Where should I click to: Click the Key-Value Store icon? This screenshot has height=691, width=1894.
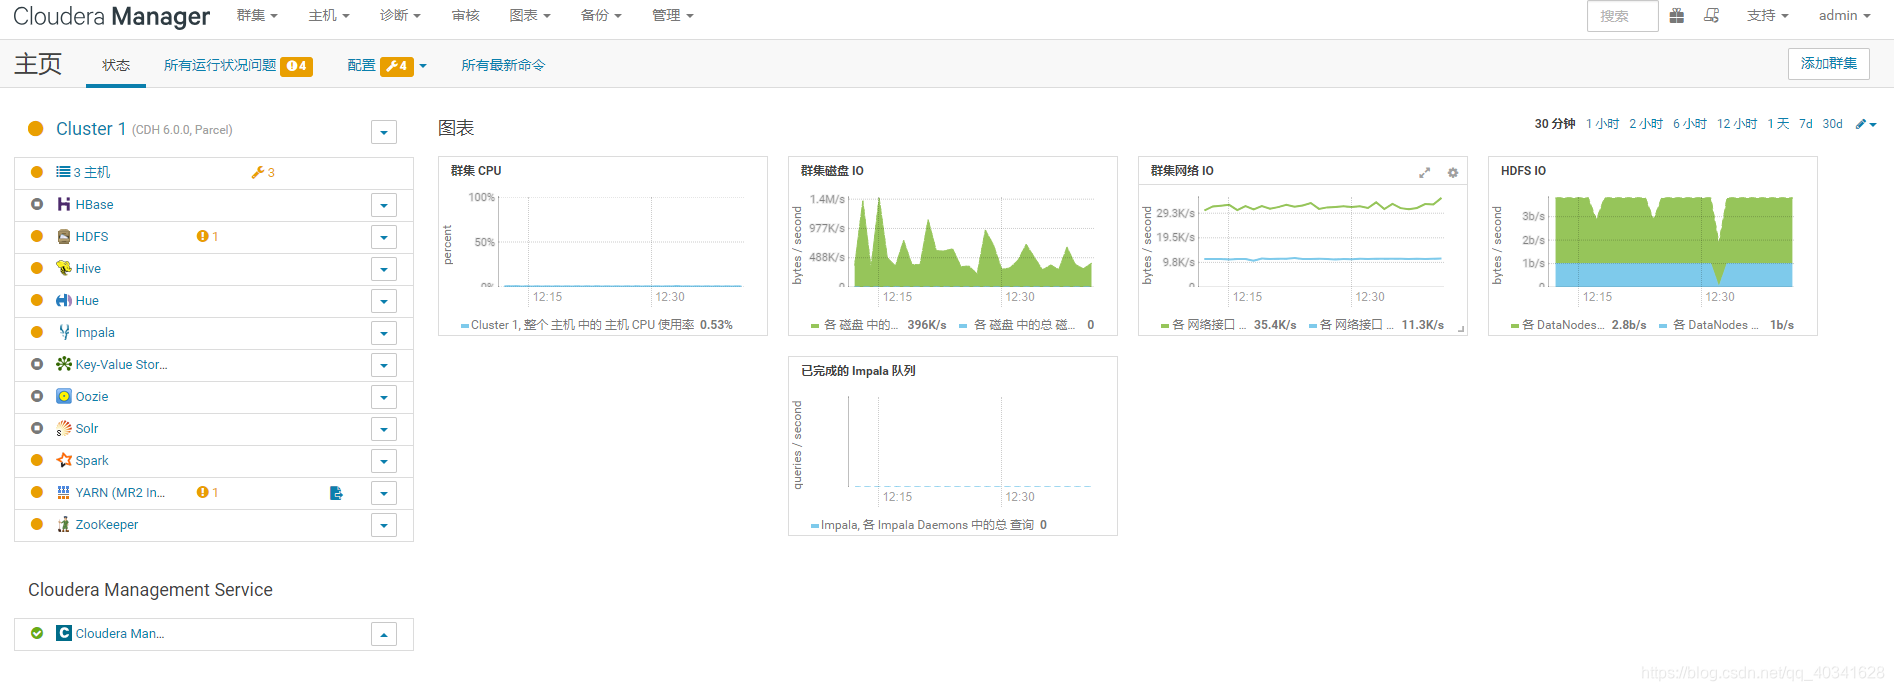(64, 364)
